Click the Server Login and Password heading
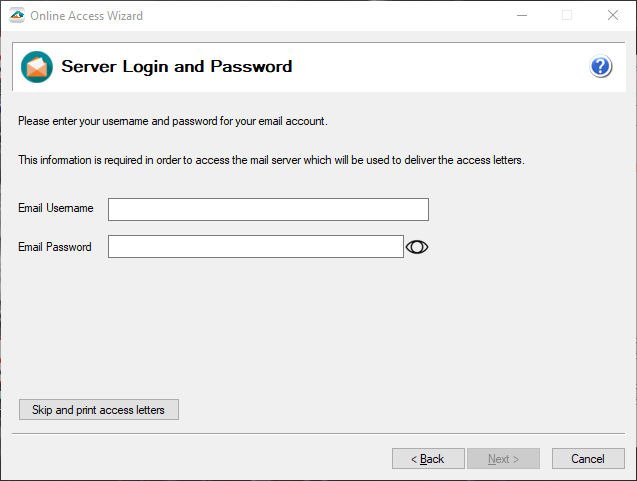The image size is (637, 481). tap(176, 67)
